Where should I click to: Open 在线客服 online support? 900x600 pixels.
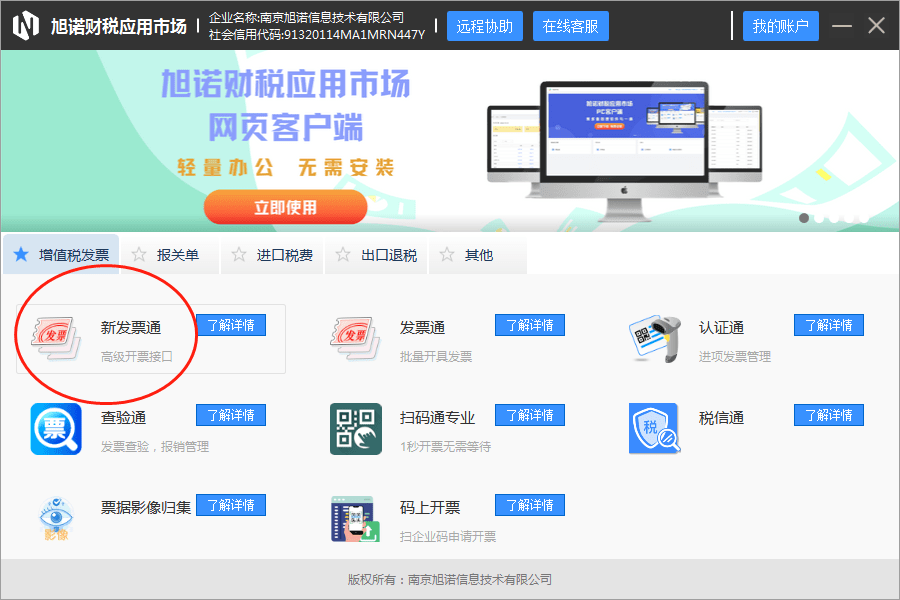(570, 25)
